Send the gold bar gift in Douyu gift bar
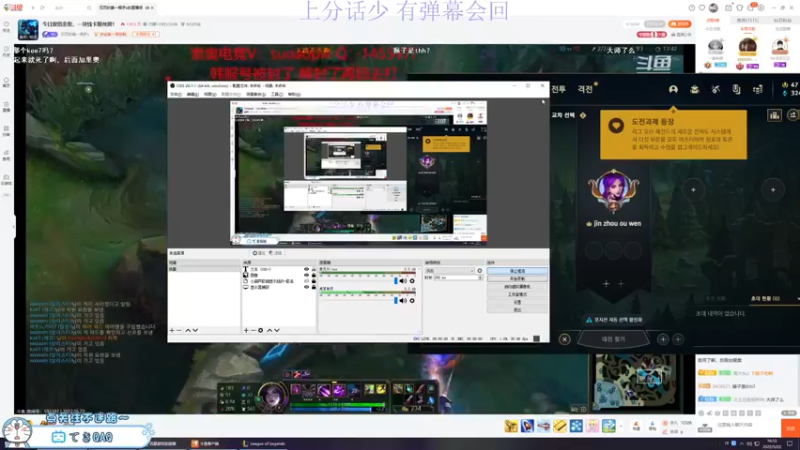800x450 pixels. [560, 426]
